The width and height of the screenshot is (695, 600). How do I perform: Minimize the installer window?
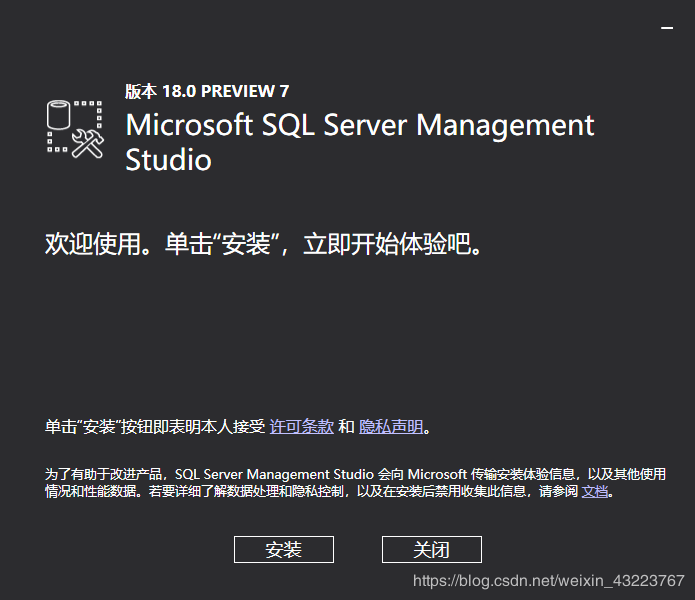point(667,28)
